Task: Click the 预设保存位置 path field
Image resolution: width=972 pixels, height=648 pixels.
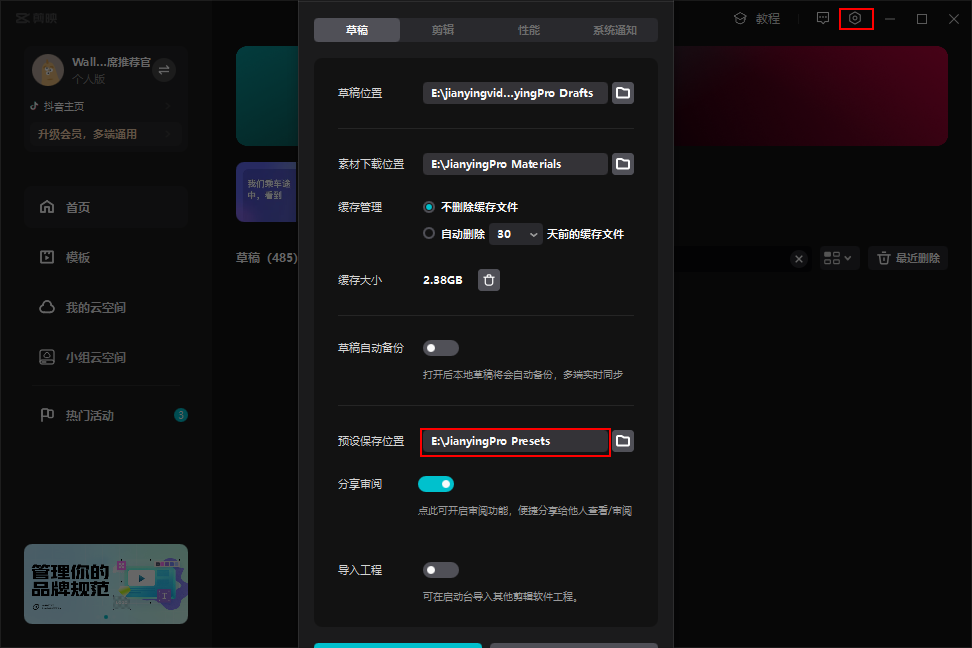Action: tap(515, 441)
